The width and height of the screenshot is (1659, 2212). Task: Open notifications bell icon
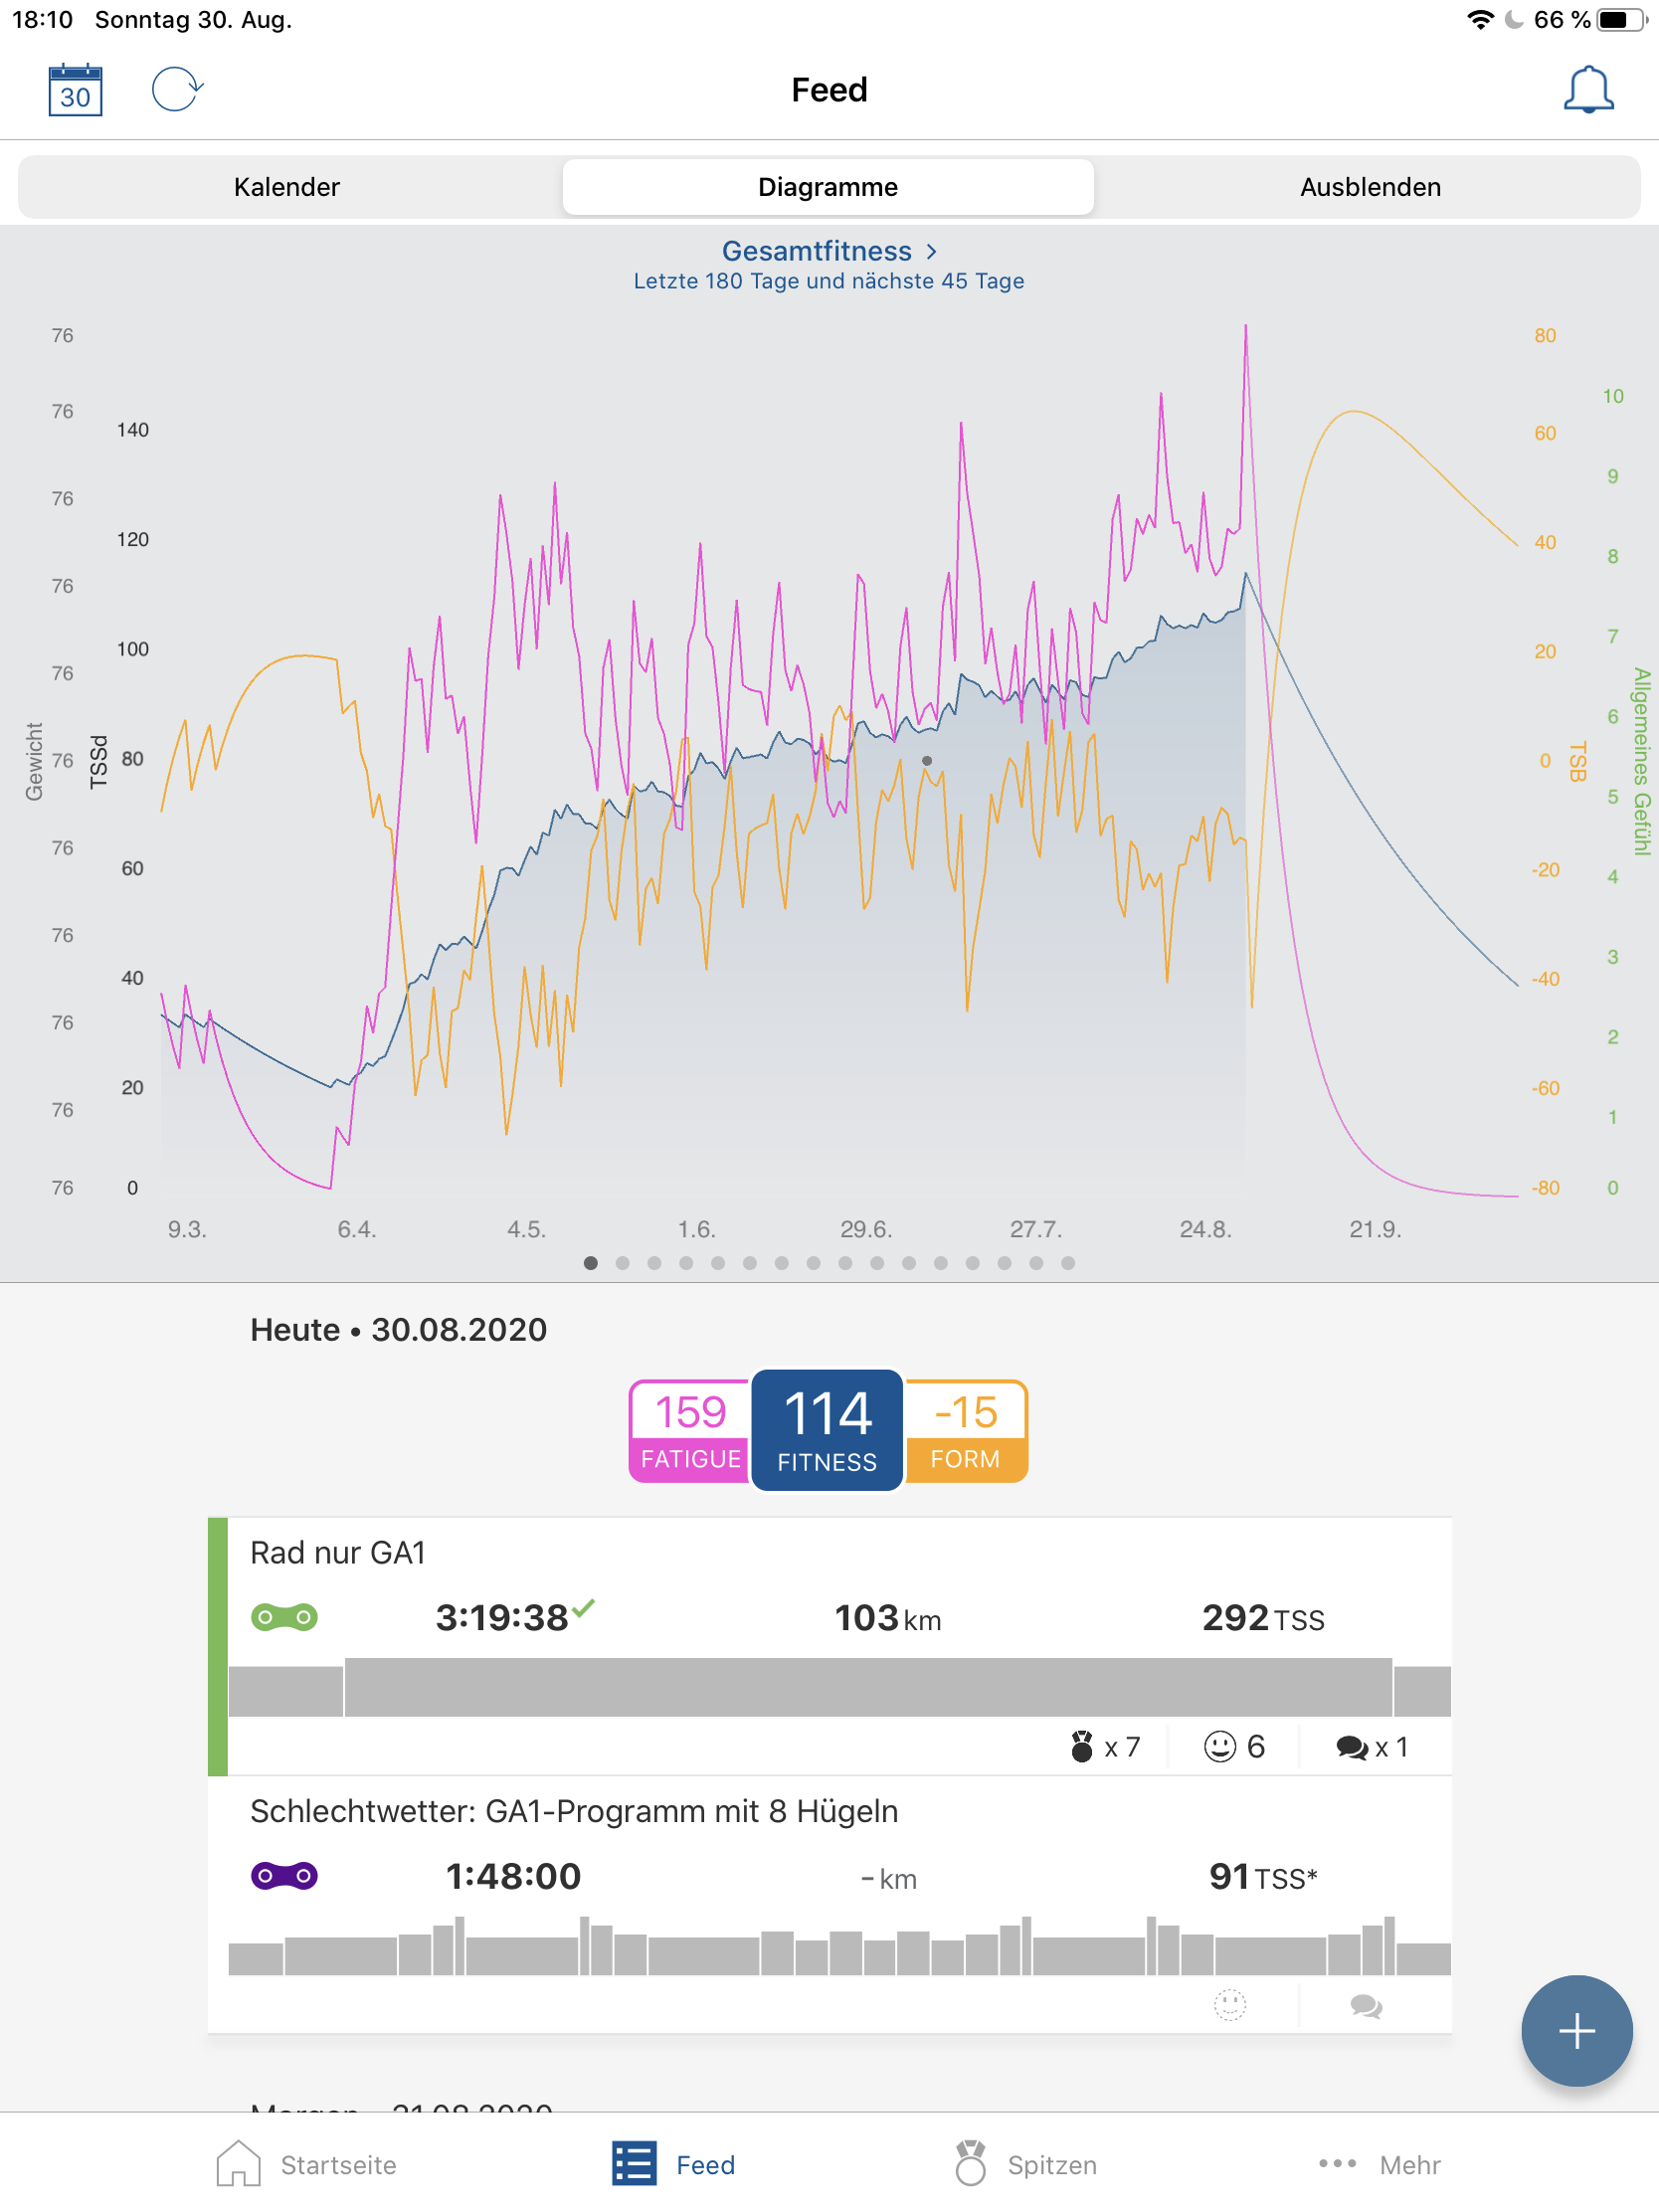(x=1587, y=90)
